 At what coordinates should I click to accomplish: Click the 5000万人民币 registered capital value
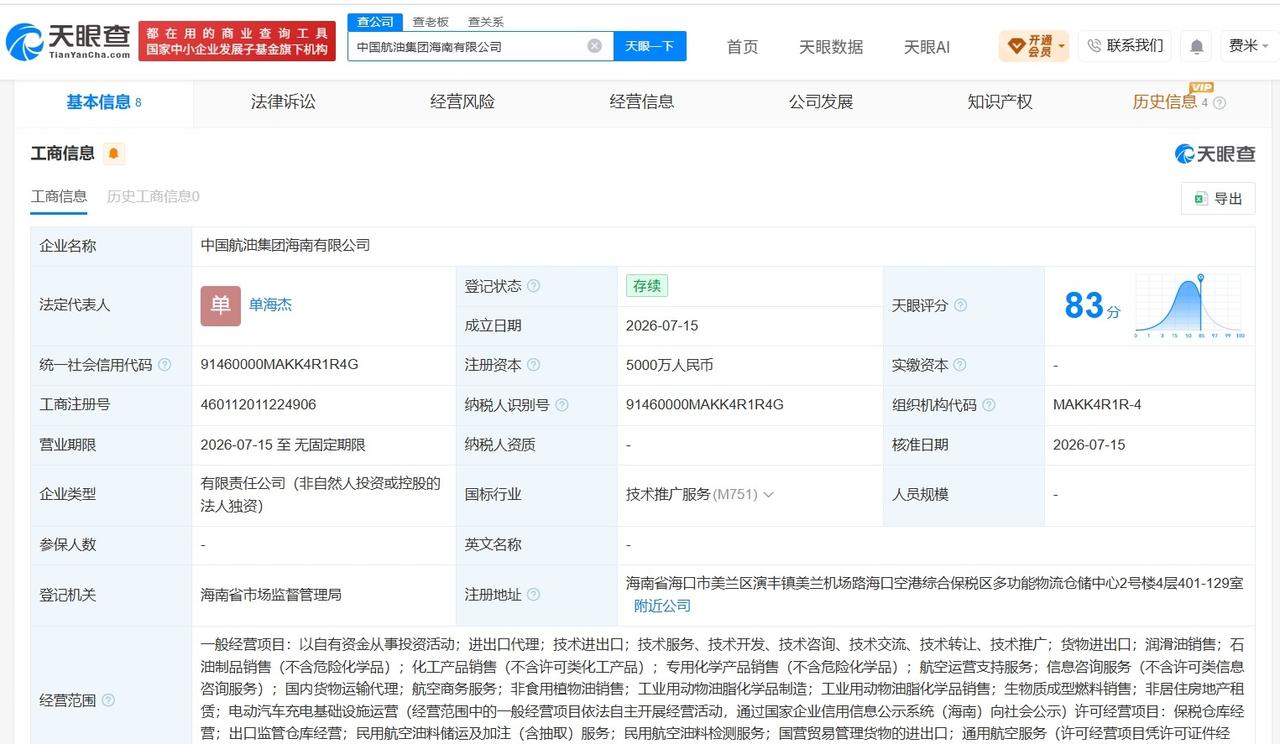tap(670, 365)
